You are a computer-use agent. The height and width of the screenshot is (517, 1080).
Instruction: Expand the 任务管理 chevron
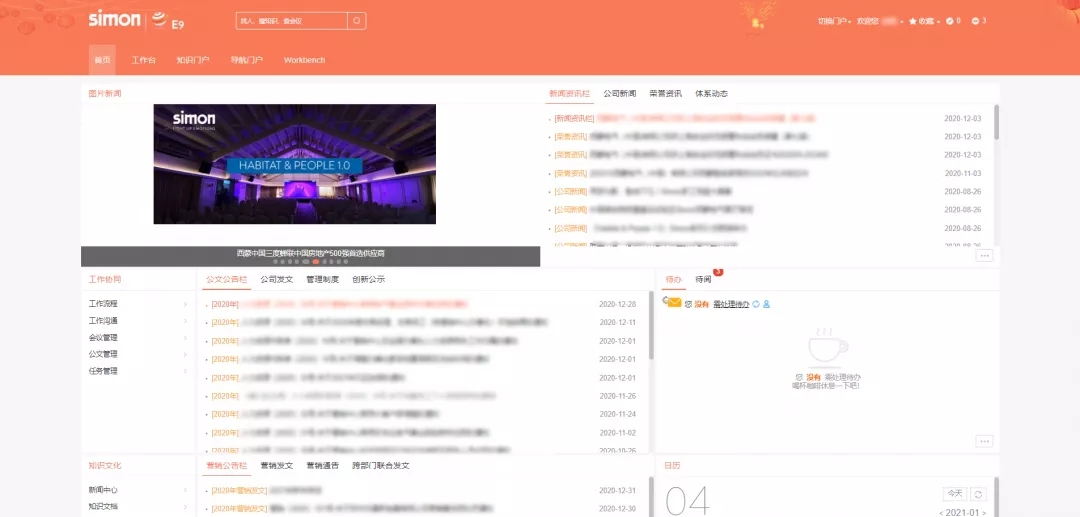point(185,371)
